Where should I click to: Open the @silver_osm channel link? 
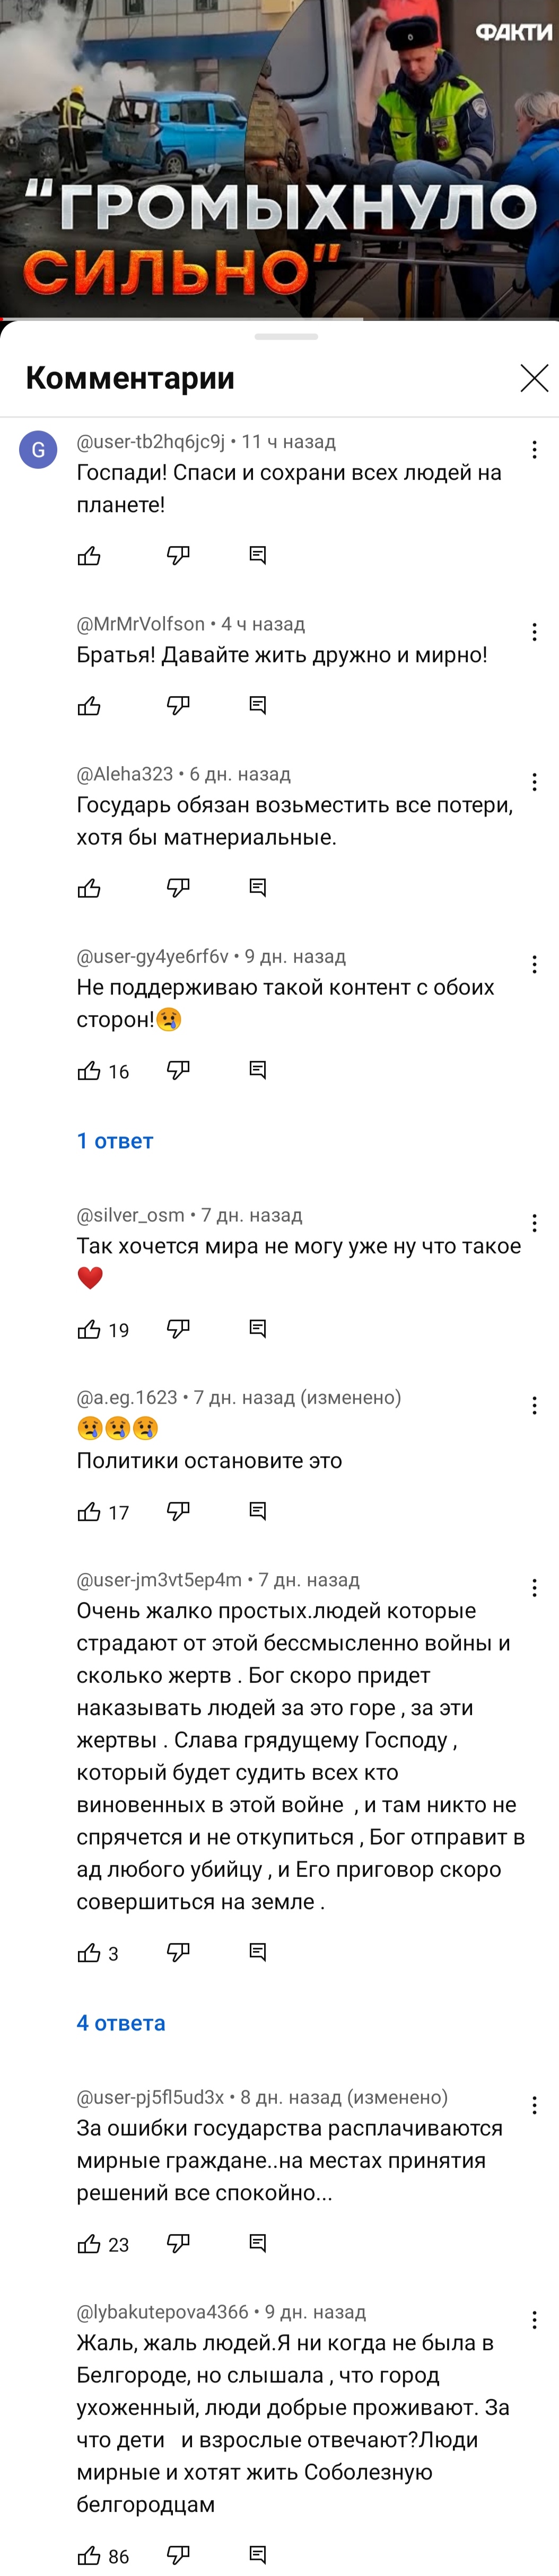[131, 1215]
